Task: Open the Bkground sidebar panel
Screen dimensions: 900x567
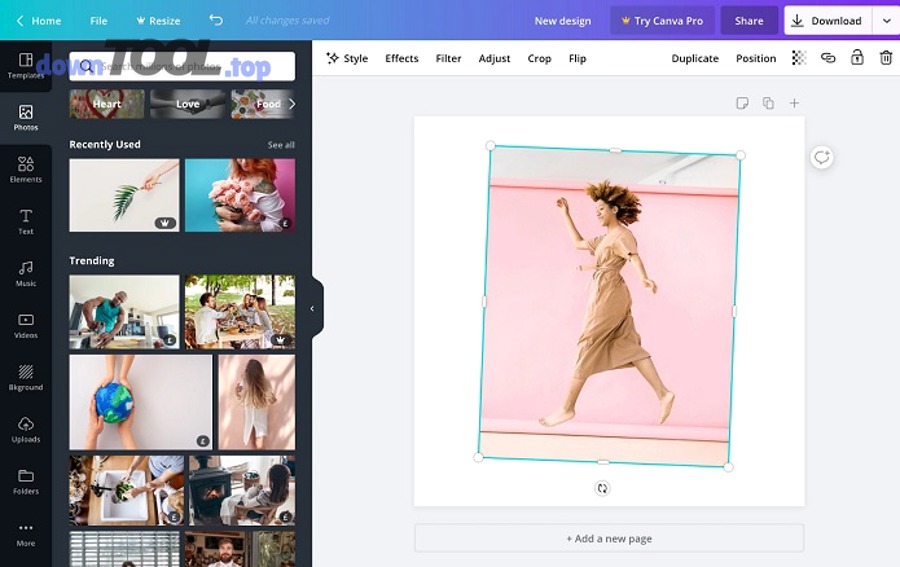Action: pos(26,378)
